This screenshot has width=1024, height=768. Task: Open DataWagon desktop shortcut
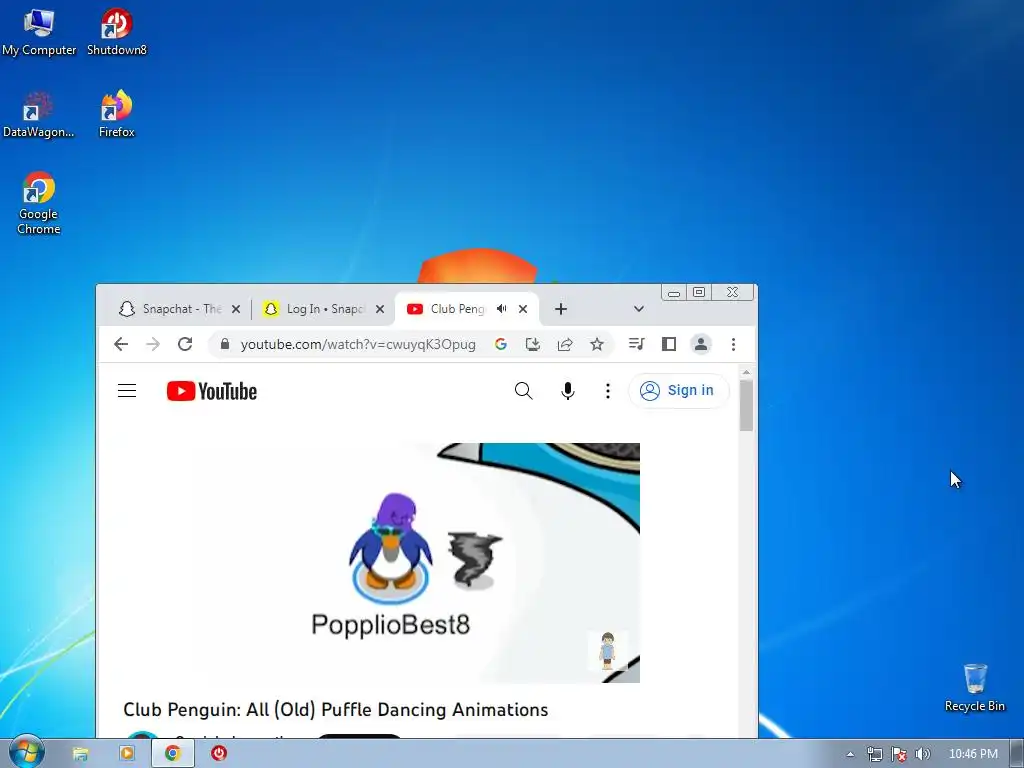coord(39,115)
